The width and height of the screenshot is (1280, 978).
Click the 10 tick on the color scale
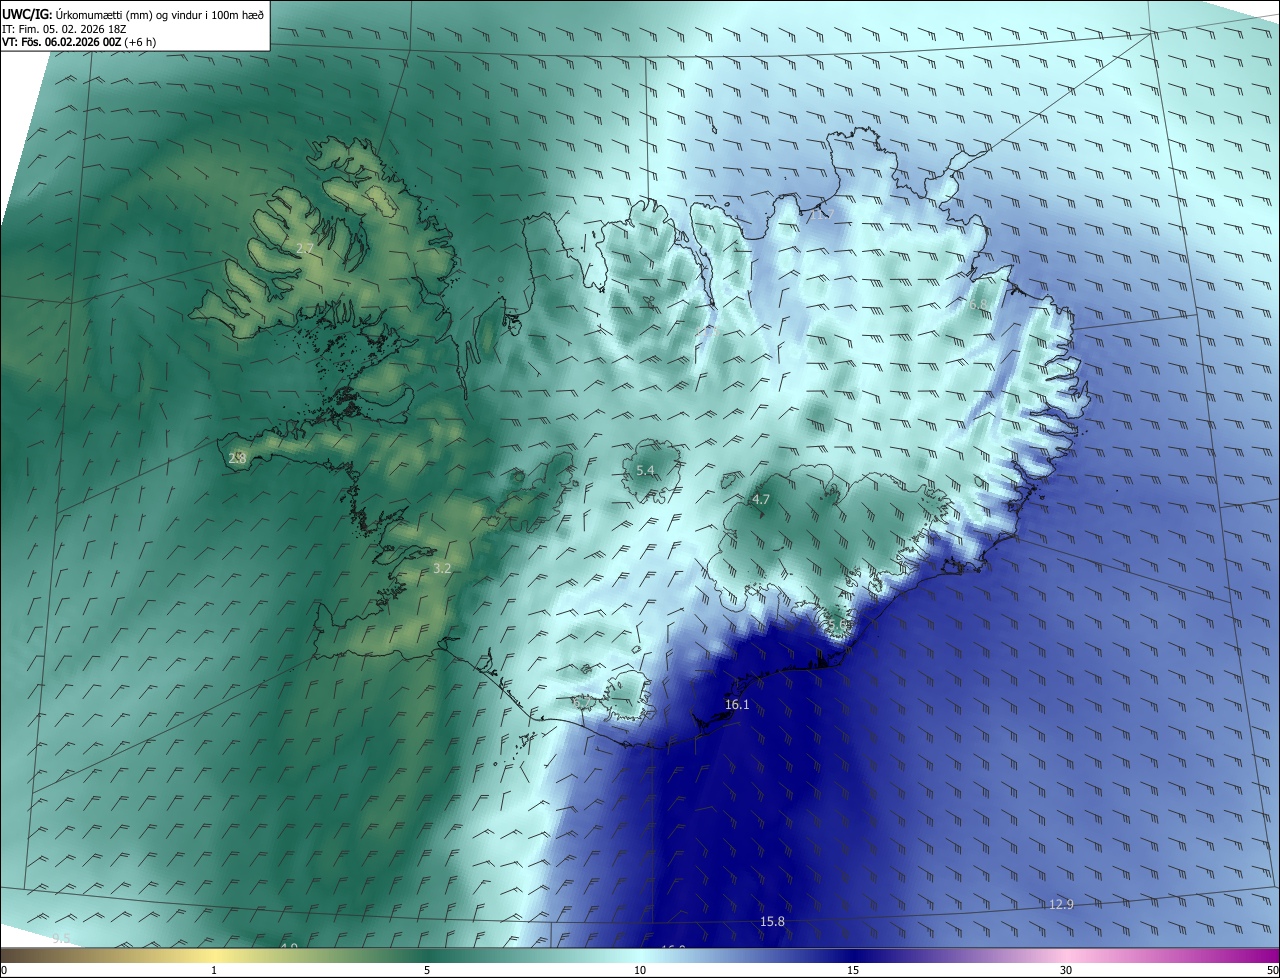[x=640, y=970]
